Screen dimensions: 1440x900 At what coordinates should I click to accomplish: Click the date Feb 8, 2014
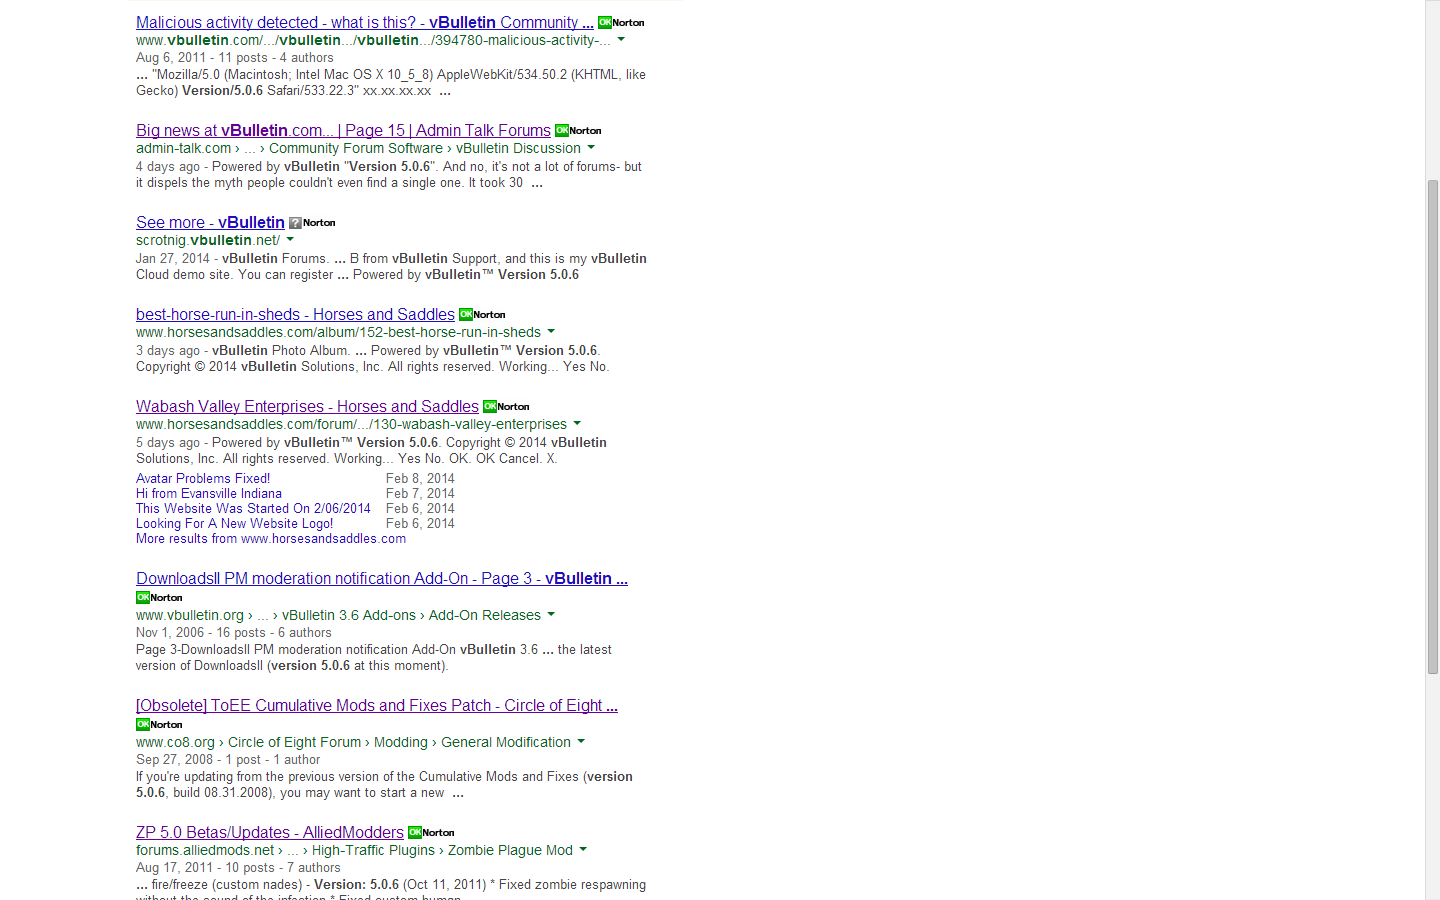pos(420,478)
